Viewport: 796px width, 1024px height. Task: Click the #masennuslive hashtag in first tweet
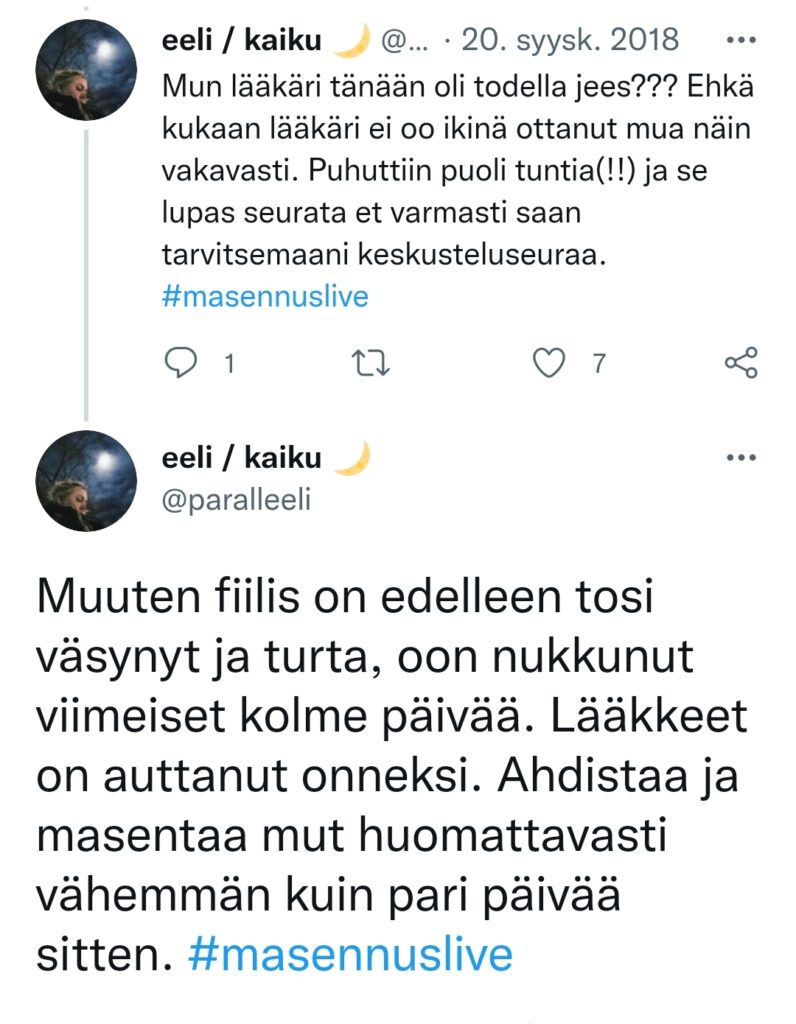264,297
